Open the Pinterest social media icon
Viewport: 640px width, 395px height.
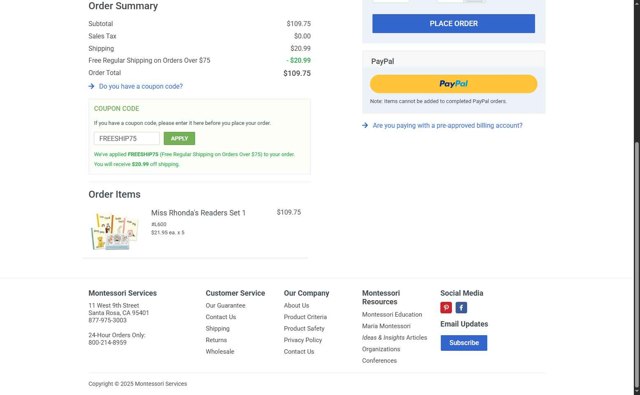click(446, 307)
